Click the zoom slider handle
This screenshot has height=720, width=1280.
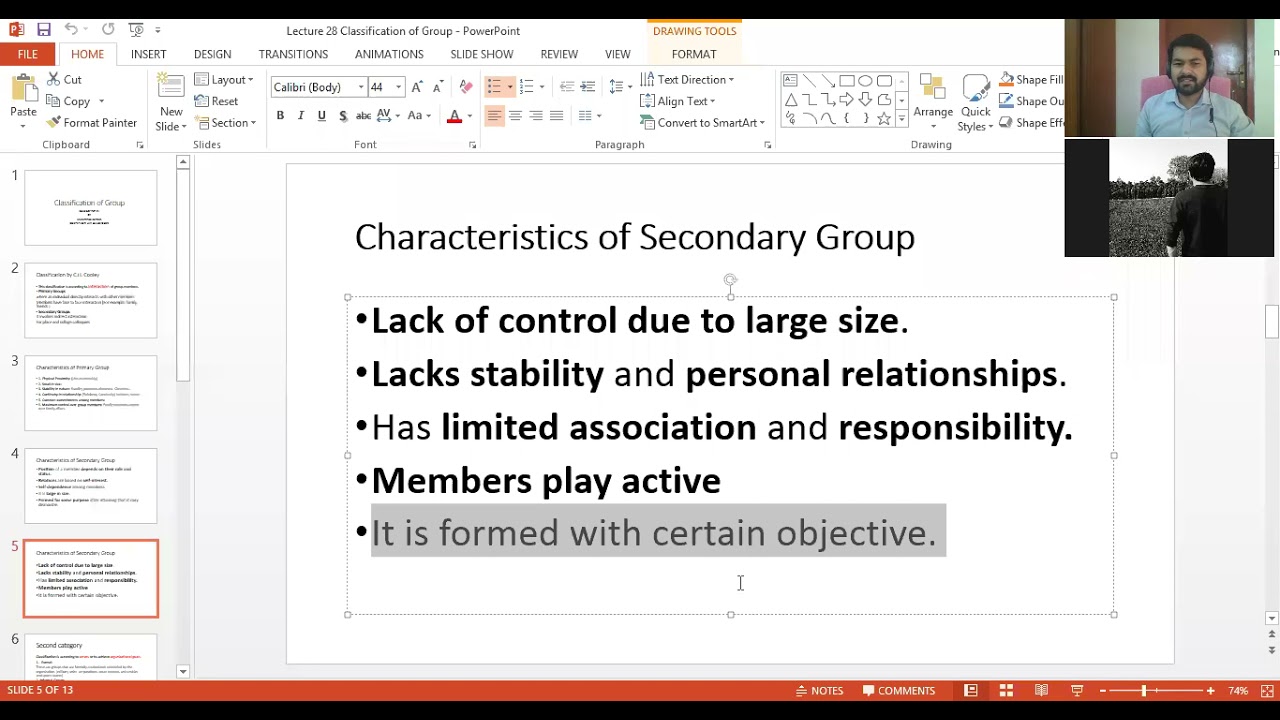[1143, 691]
